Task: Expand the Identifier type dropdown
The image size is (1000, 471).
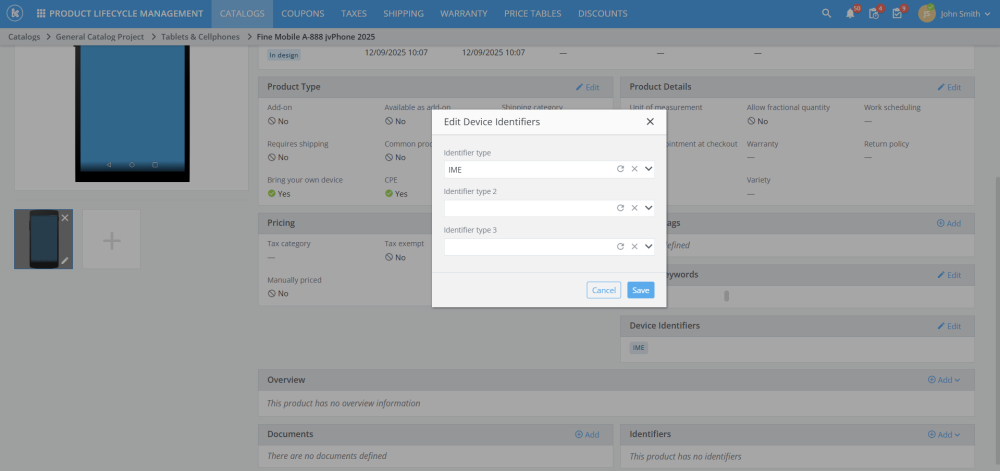Action: 649,169
